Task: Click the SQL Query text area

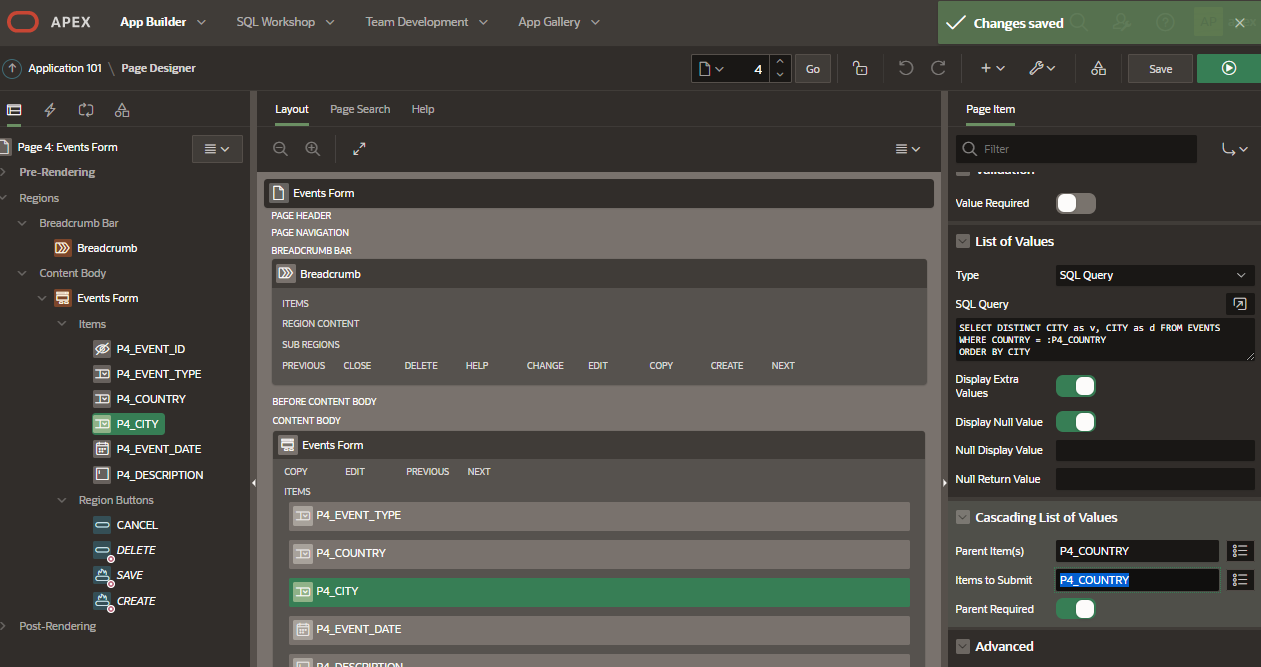Action: pos(1105,340)
